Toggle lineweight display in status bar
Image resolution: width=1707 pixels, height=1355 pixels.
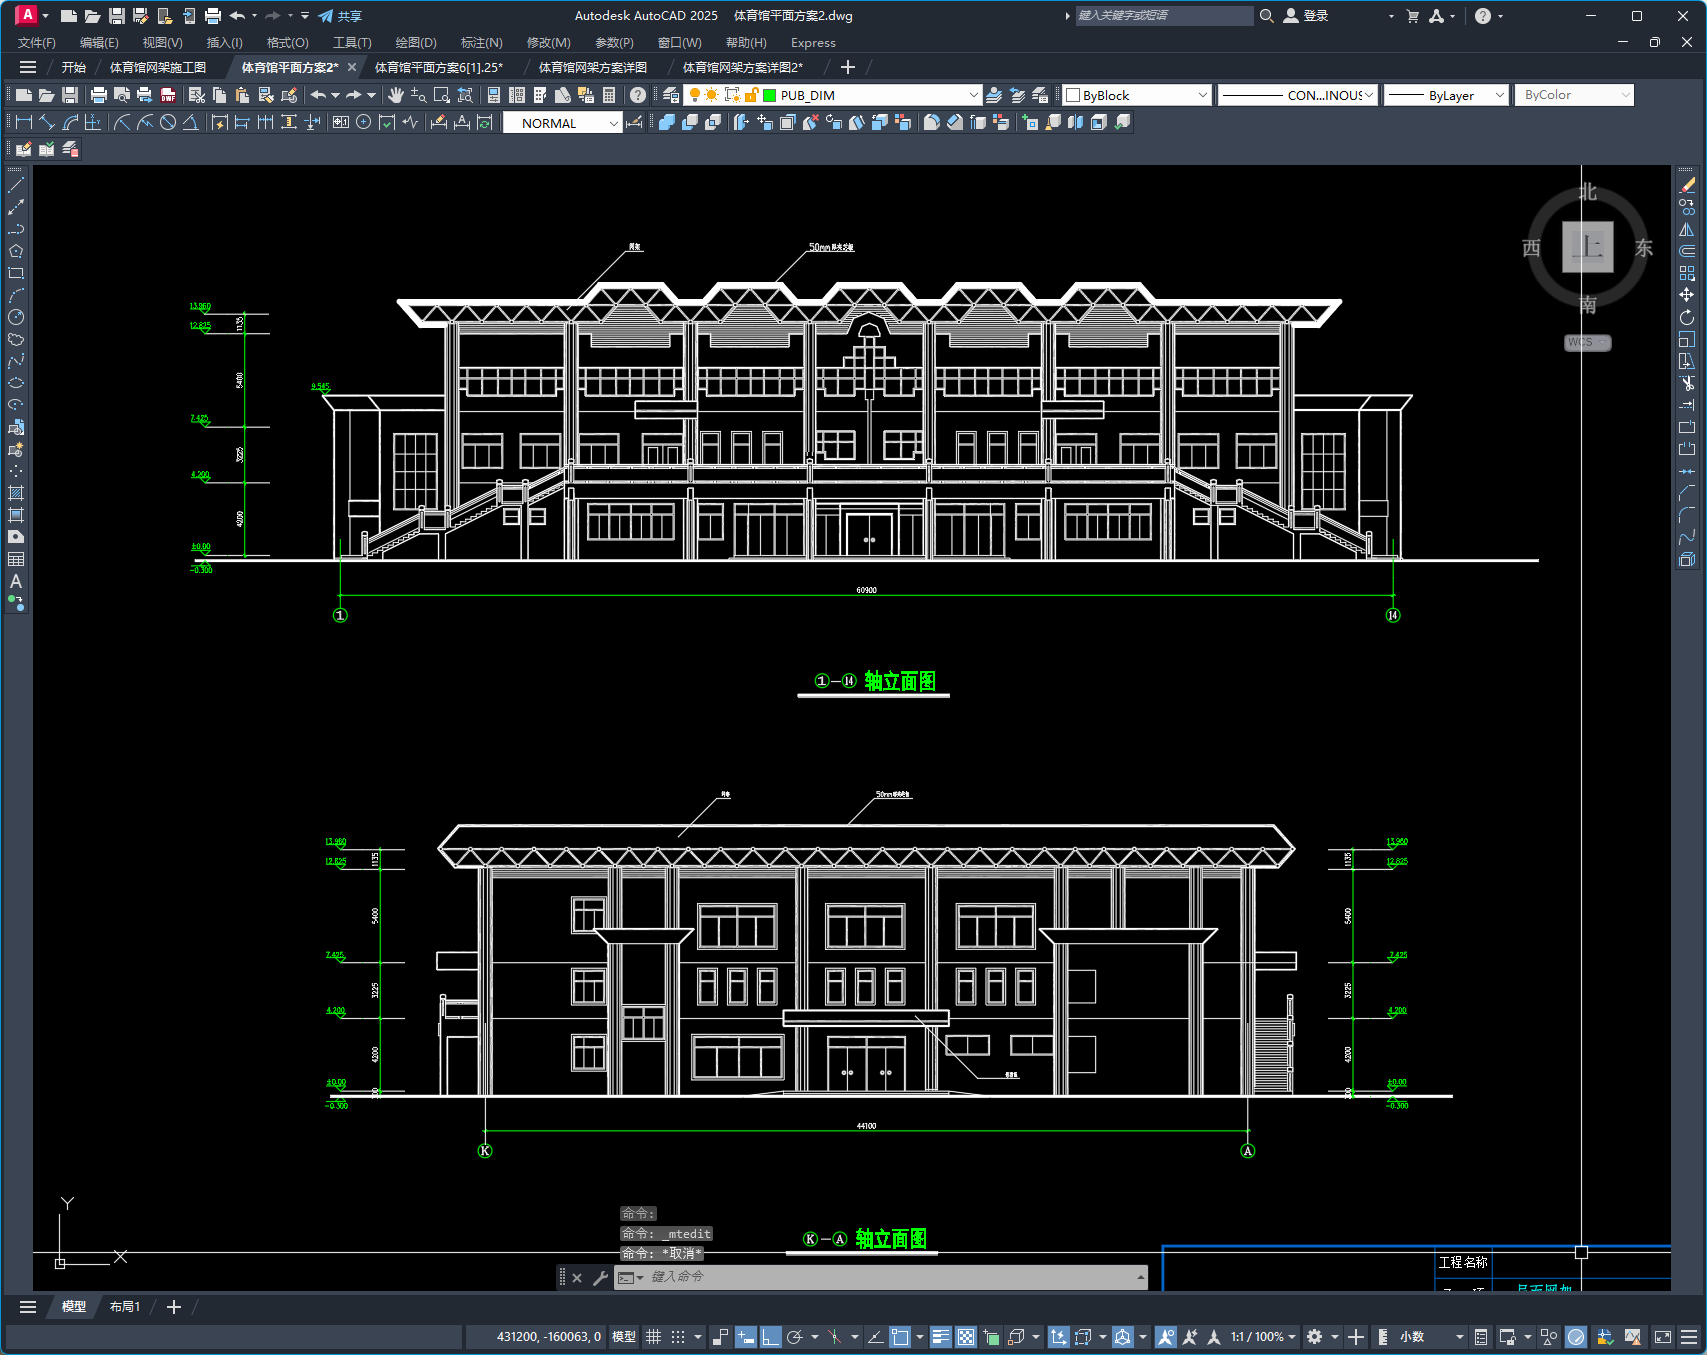click(941, 1337)
